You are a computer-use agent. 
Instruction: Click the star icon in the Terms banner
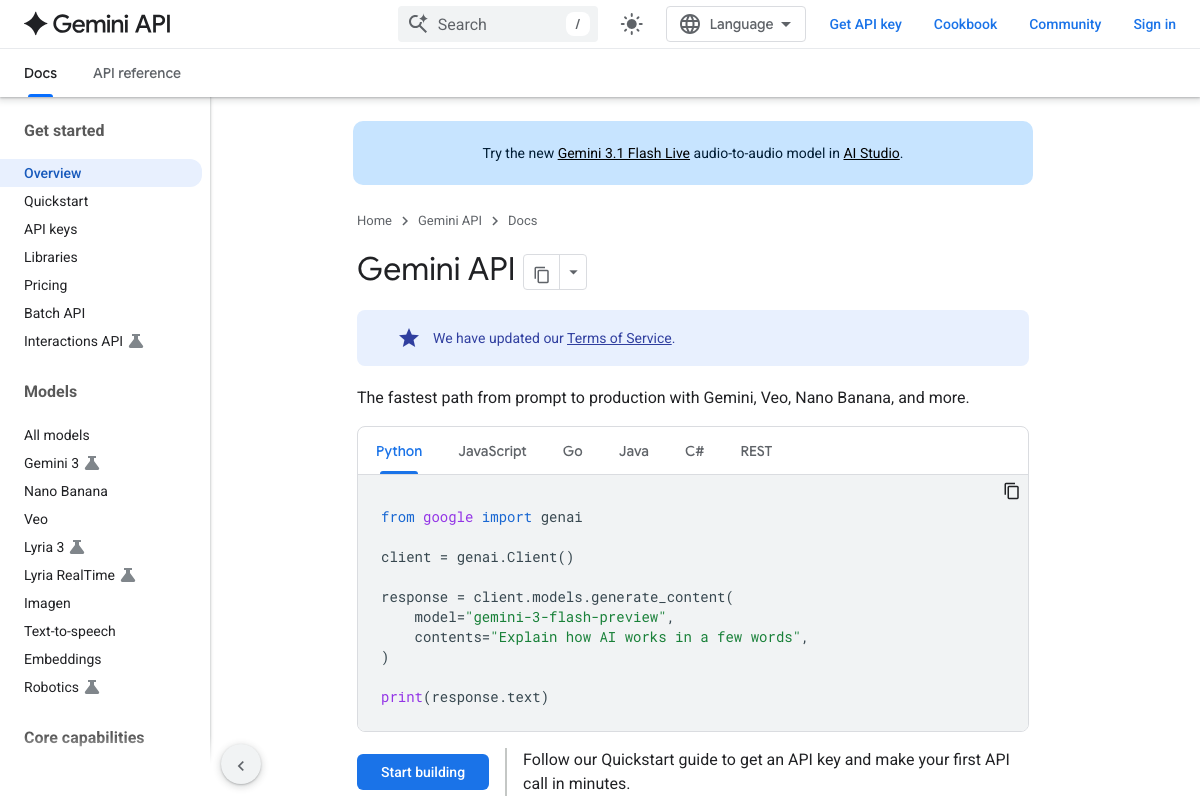point(409,337)
